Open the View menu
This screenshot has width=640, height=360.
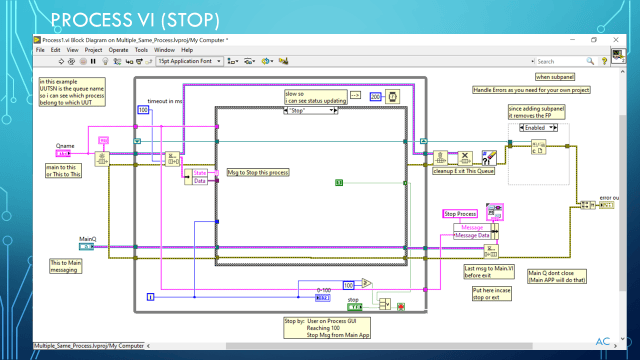point(72,50)
